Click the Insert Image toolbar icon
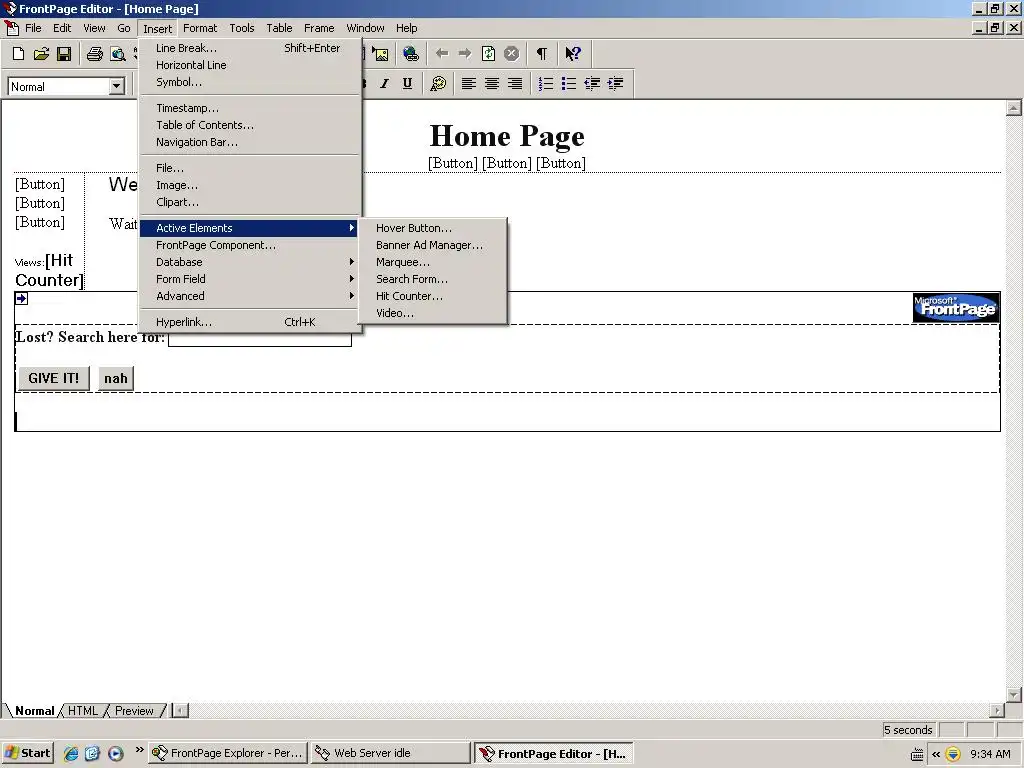This screenshot has height=768, width=1024. pos(380,54)
